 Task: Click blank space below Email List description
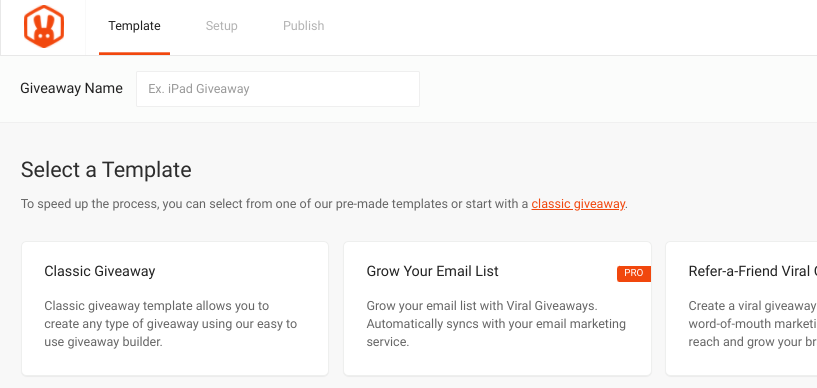point(497,362)
